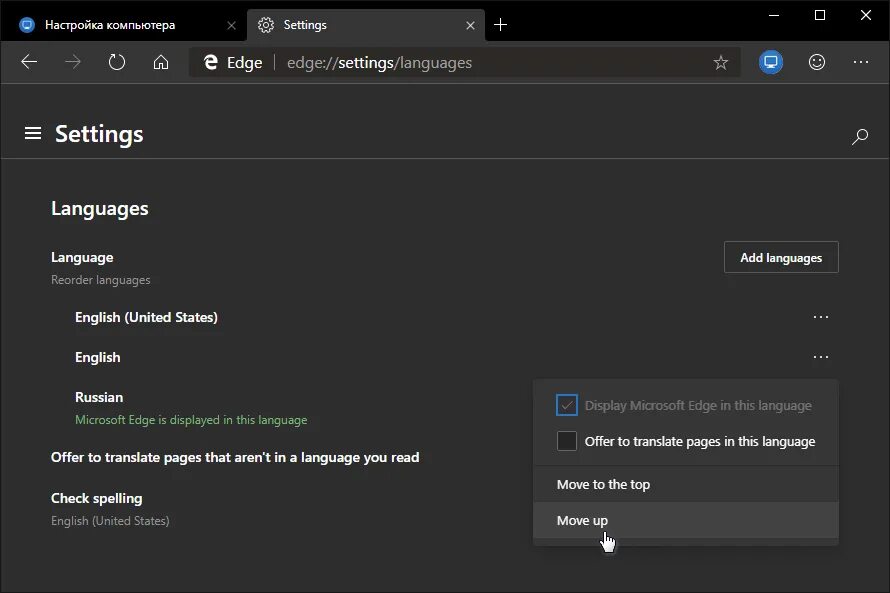Viewport: 890px width, 593px height.
Task: Switch to the Settings tab
Action: click(x=366, y=25)
